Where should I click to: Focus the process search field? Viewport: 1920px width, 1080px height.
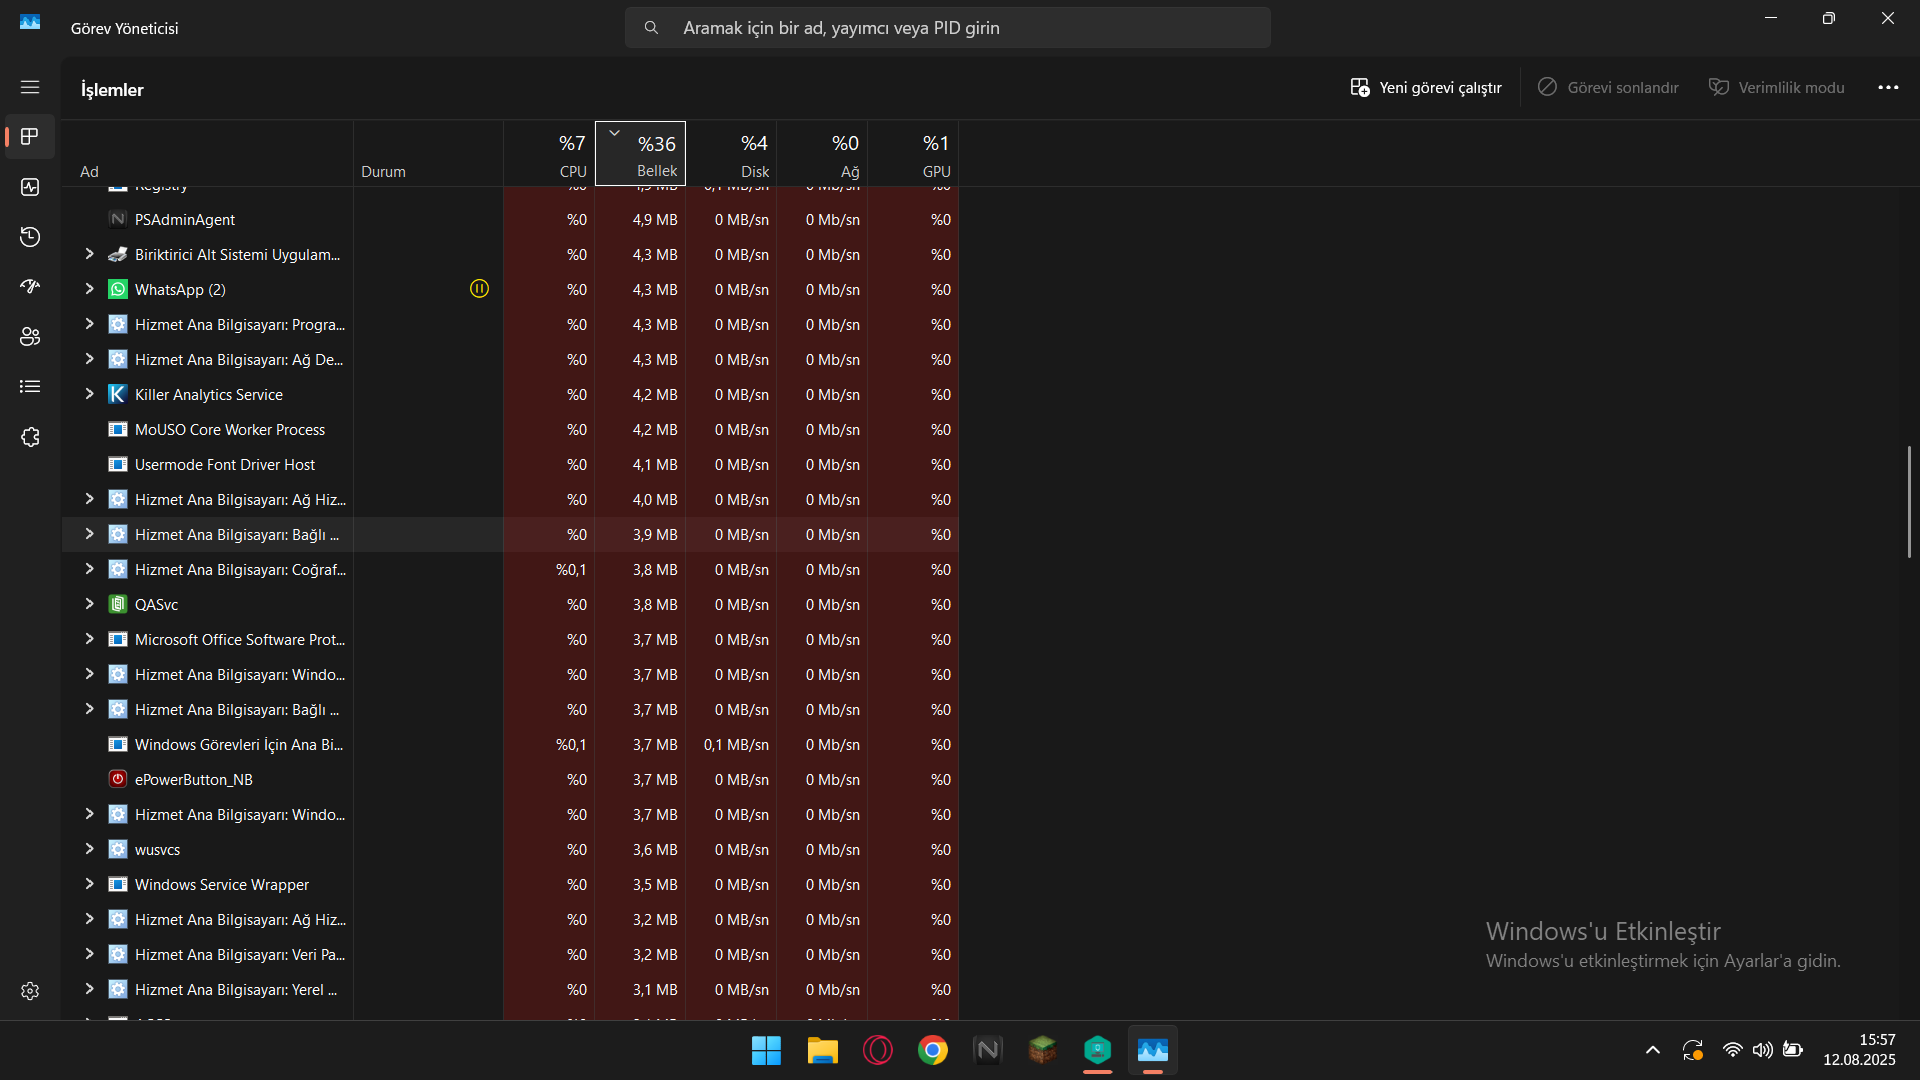click(948, 28)
